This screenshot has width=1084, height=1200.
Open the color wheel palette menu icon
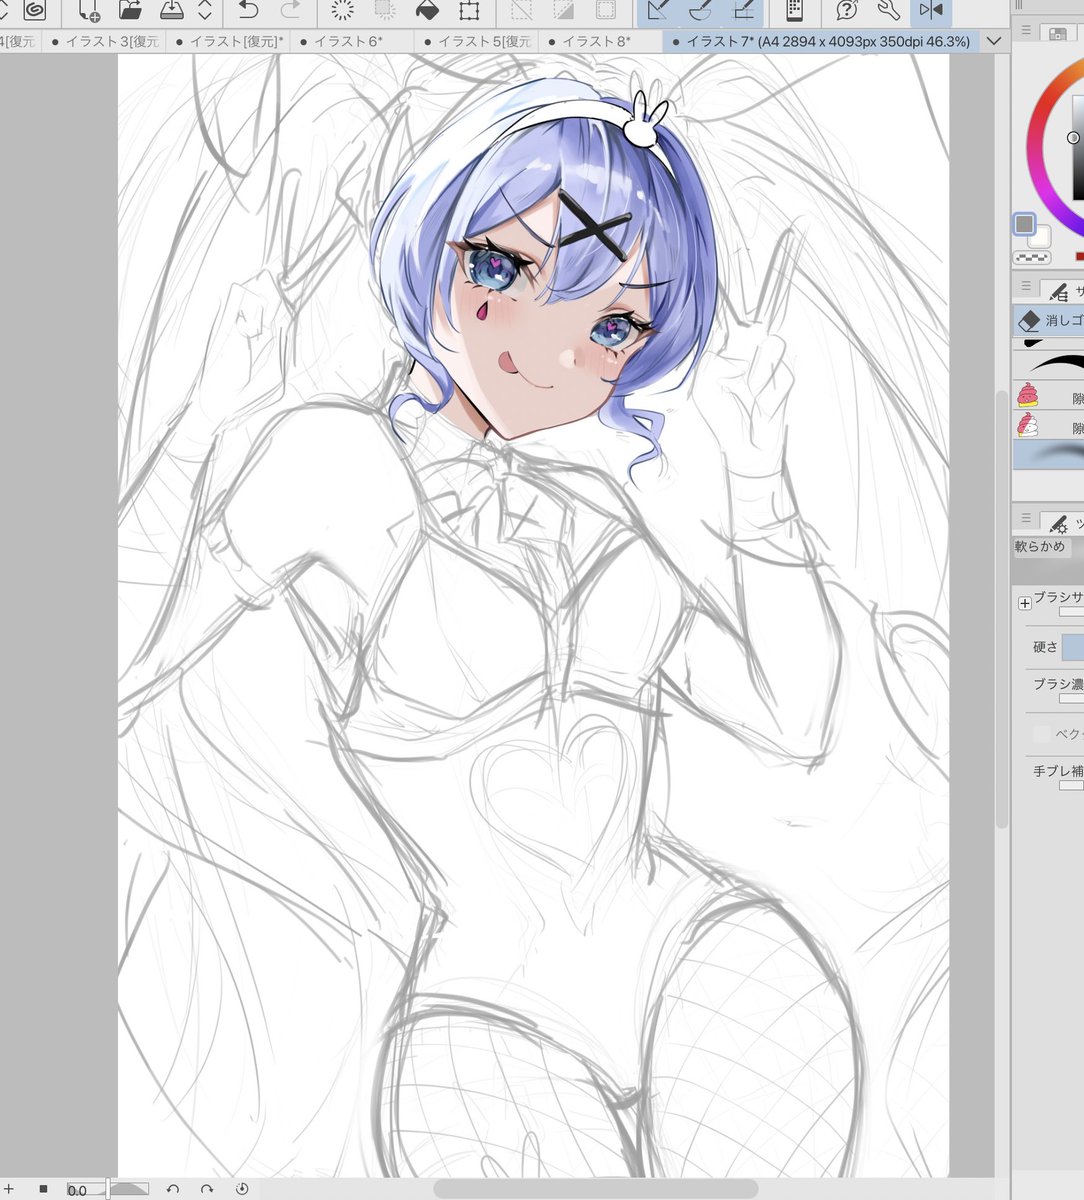1024,31
